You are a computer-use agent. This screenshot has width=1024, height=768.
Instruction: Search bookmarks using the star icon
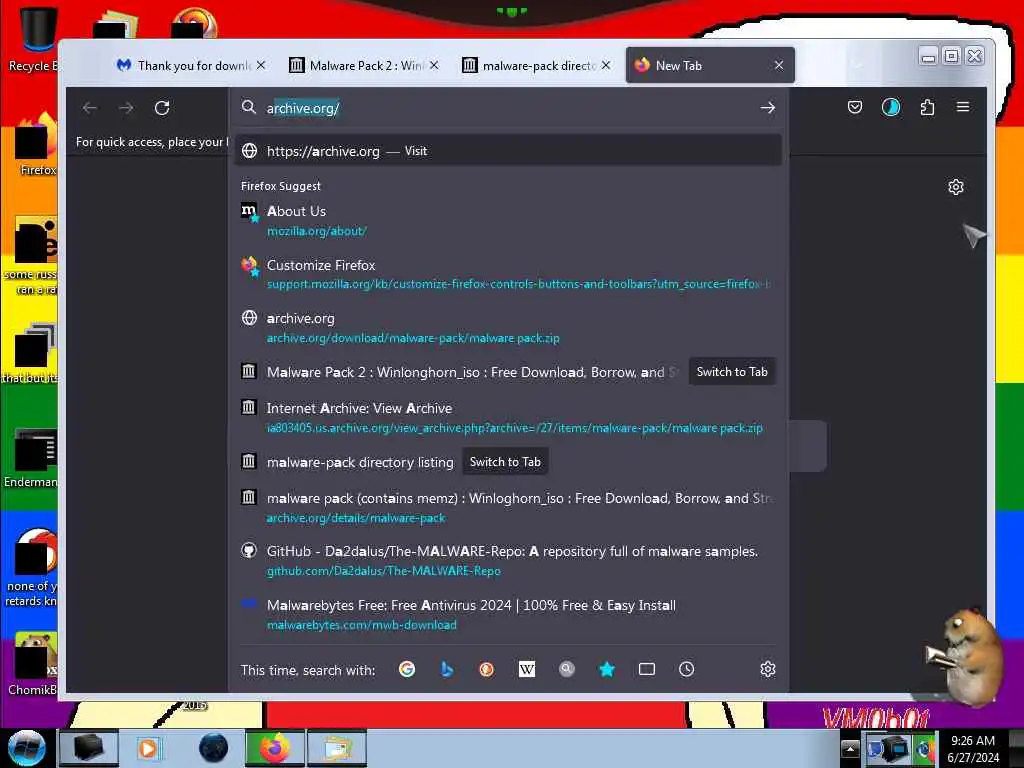(607, 669)
